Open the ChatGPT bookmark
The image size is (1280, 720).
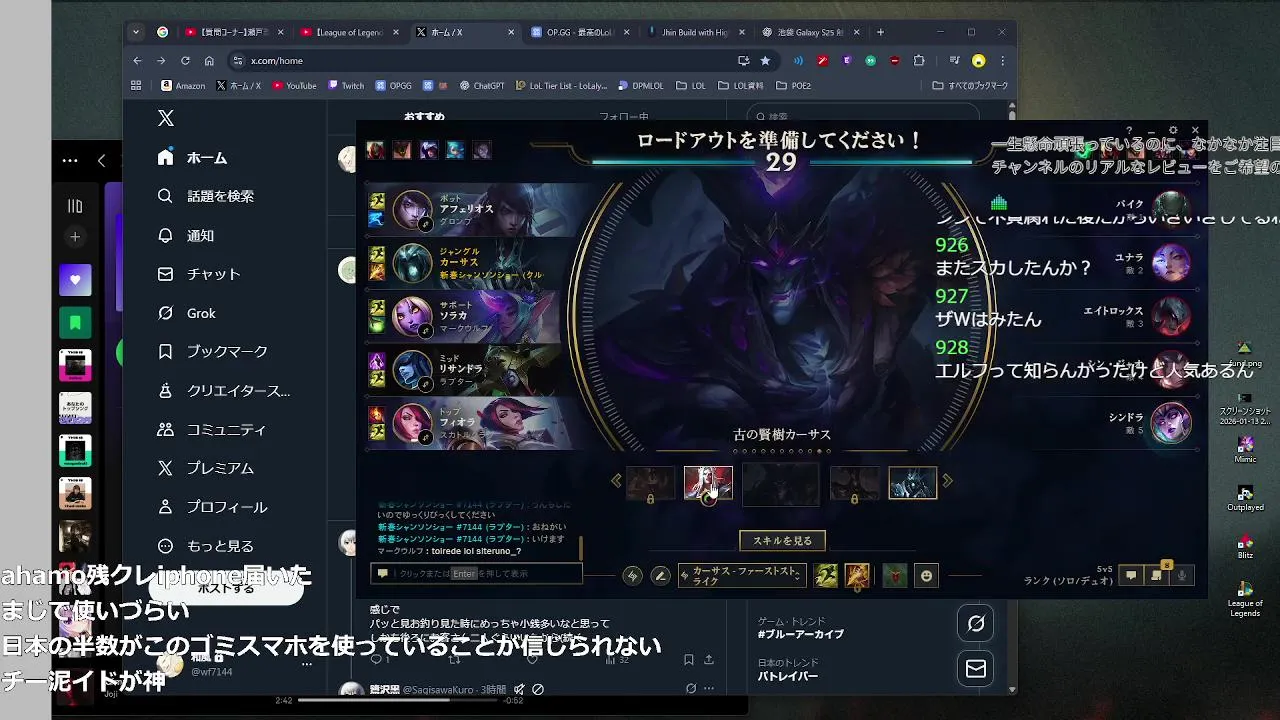coord(482,86)
